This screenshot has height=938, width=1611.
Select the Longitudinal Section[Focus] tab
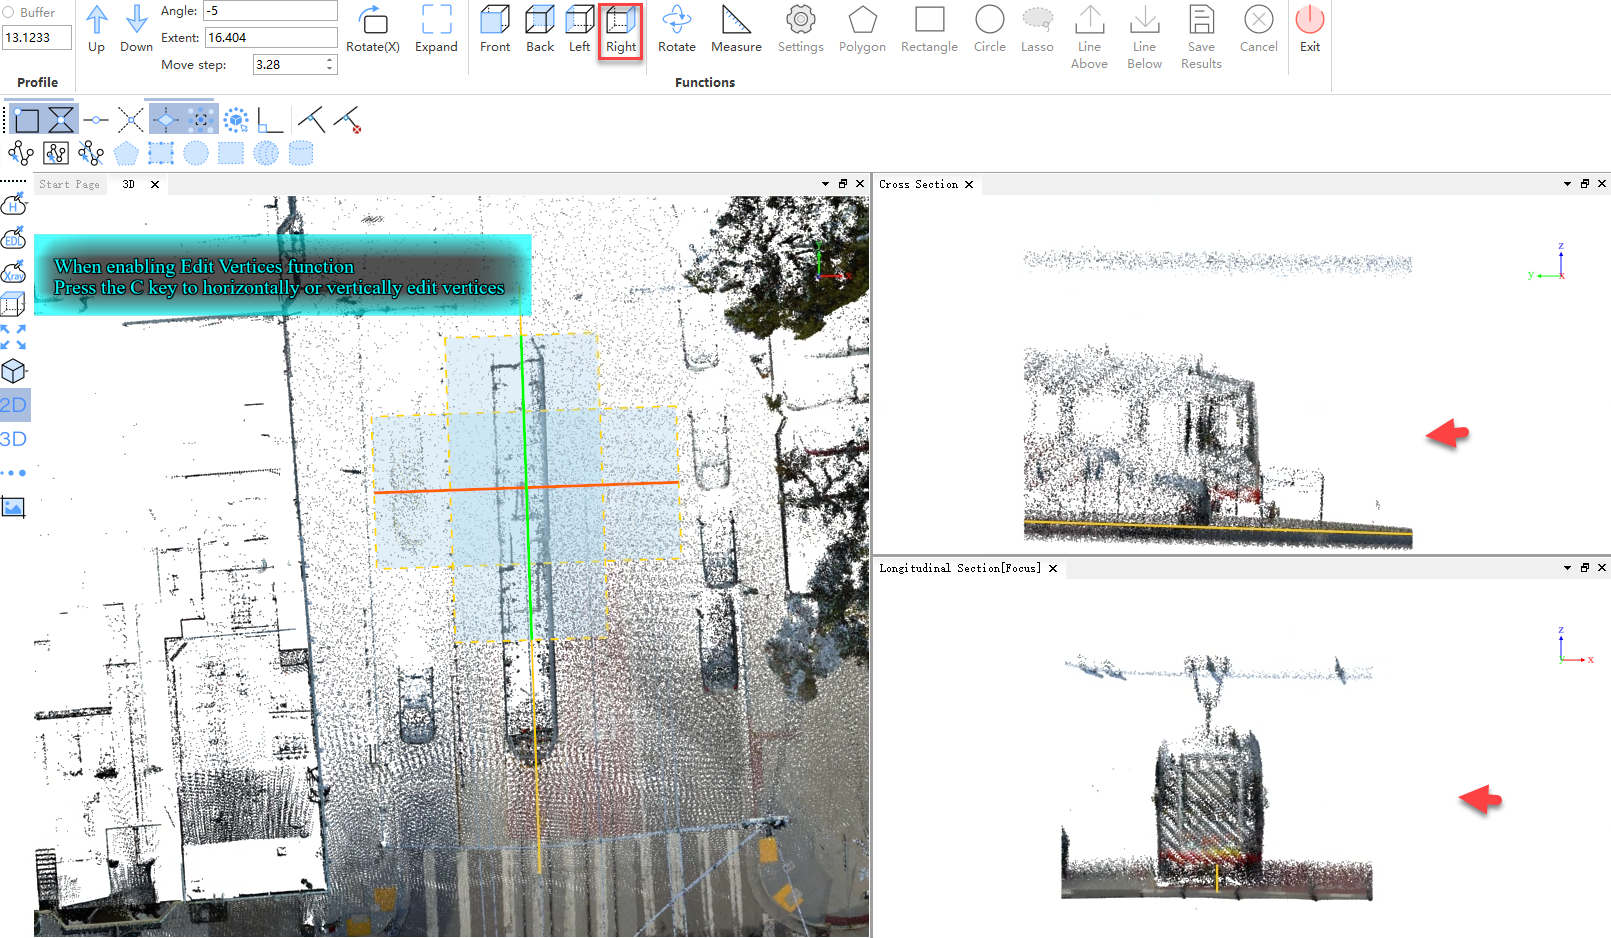[960, 568]
